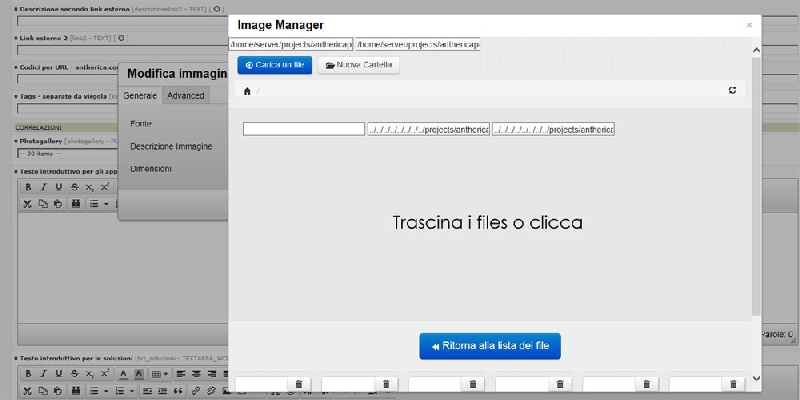Toggle Bold in the upper text editor
Image resolution: width=800 pixels, height=400 pixels.
pos(29,187)
